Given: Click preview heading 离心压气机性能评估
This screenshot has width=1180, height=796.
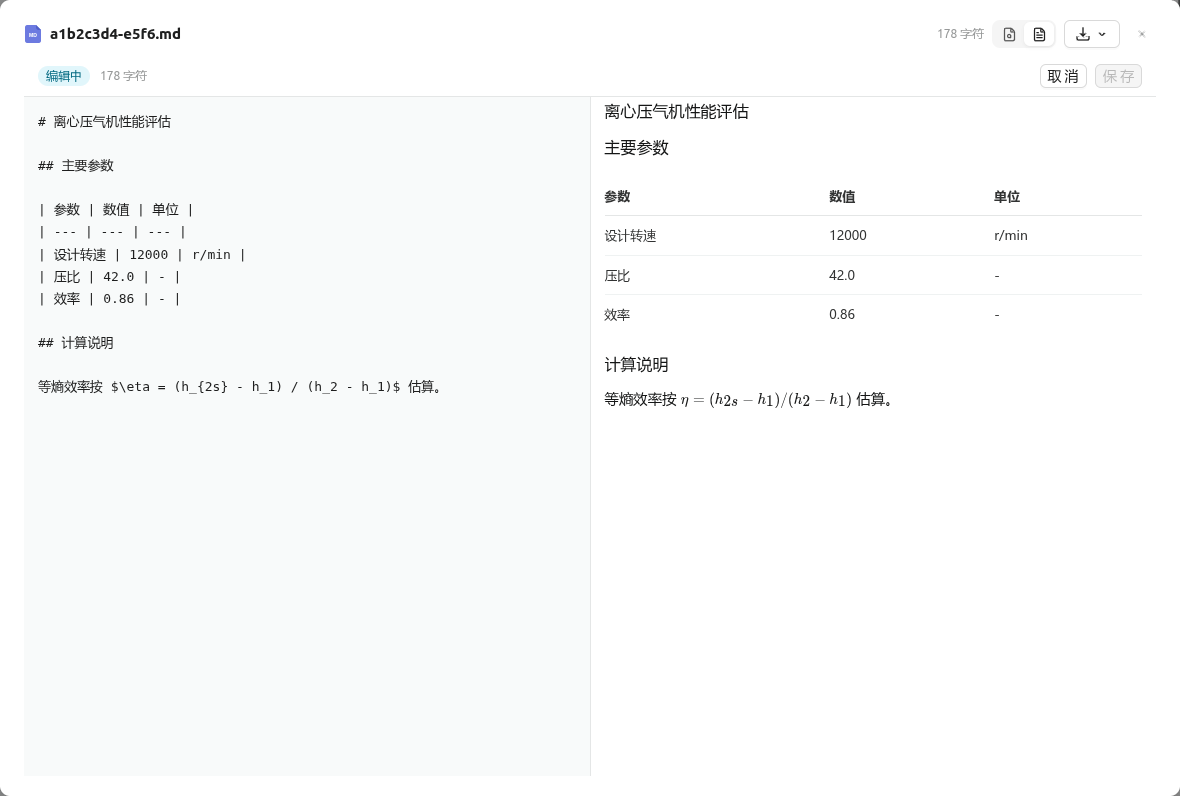Looking at the screenshot, I should point(677,112).
